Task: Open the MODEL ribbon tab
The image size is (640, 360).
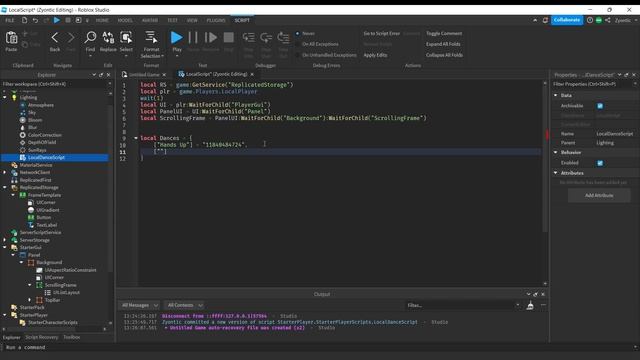Action: [125, 20]
